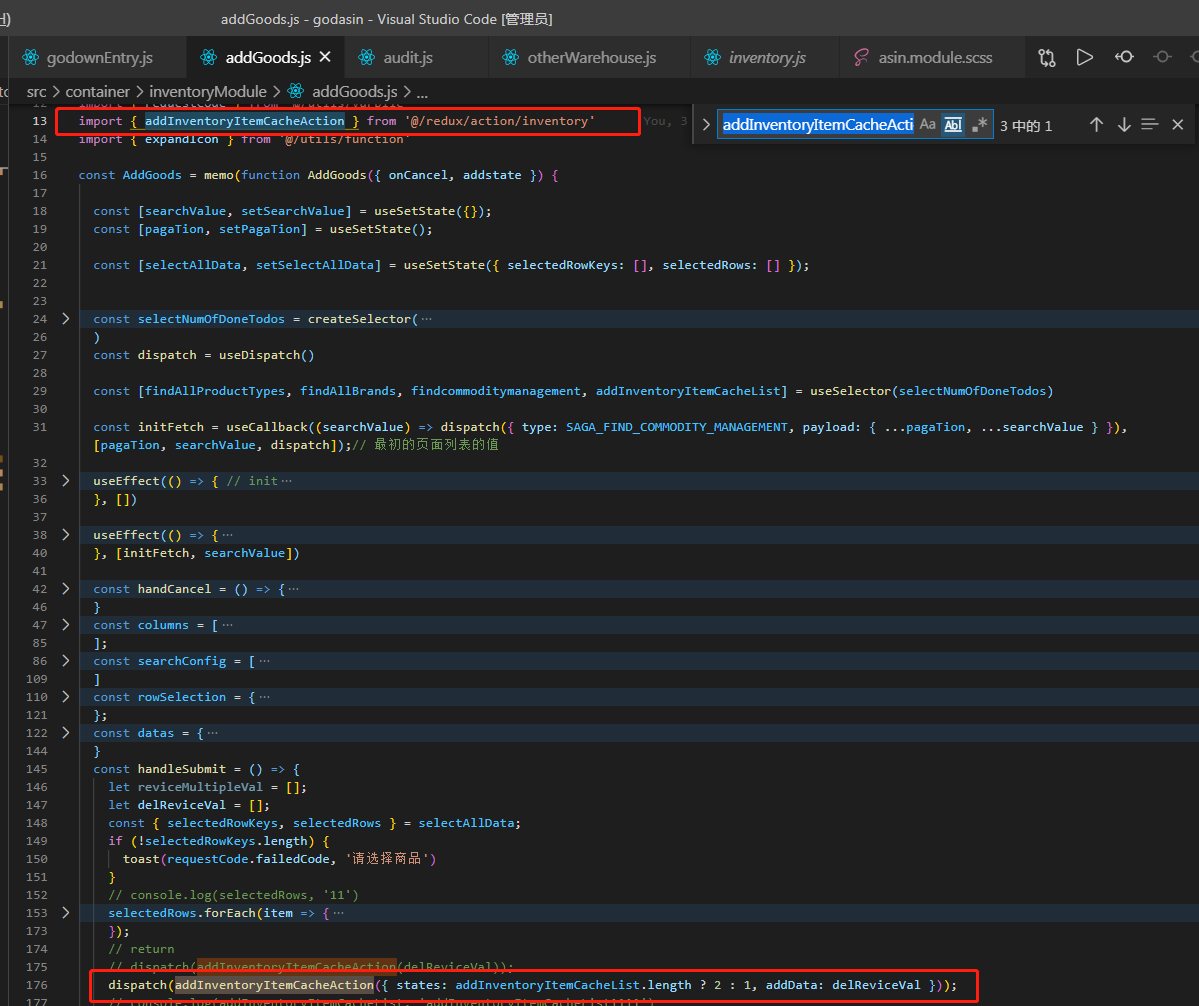Open source control compare changes icon
1199x1006 pixels.
click(1047, 57)
